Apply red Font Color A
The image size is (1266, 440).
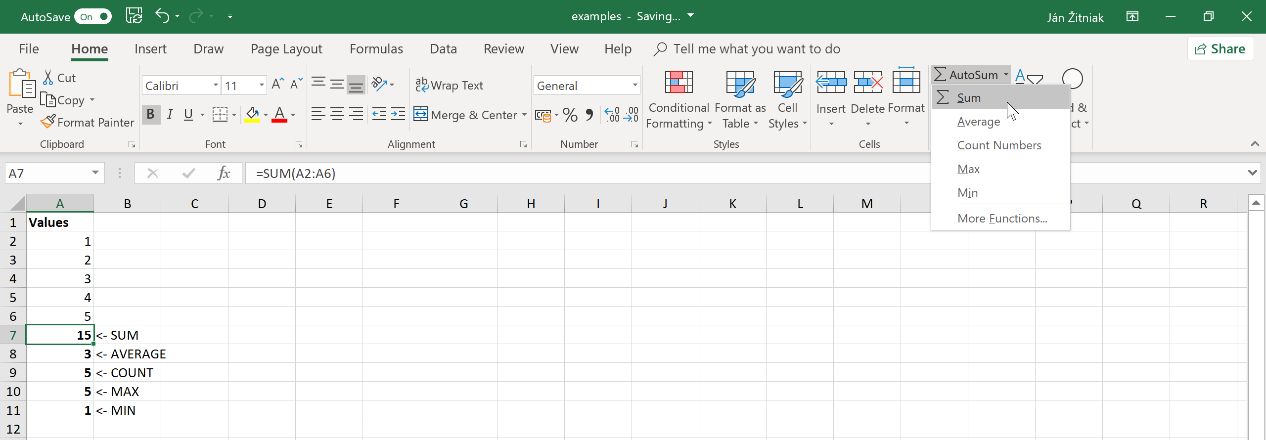(x=280, y=115)
